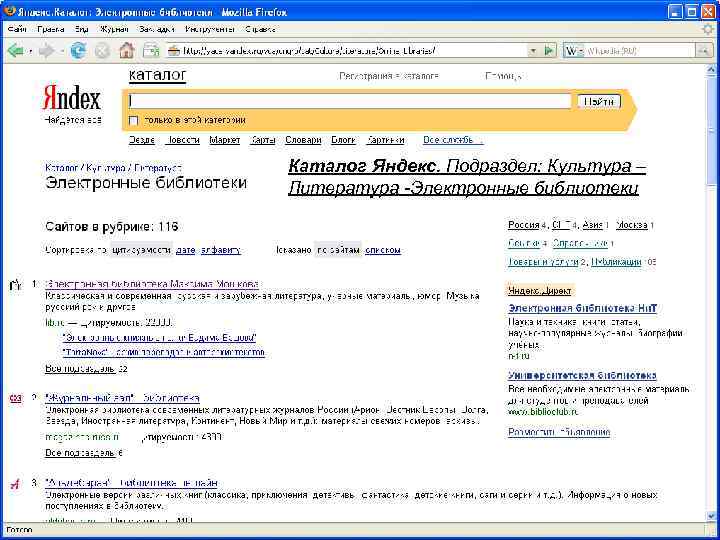The width and height of the screenshot is (720, 540).
Task: Click the Каталог breadcrumb link
Action: tap(62, 168)
